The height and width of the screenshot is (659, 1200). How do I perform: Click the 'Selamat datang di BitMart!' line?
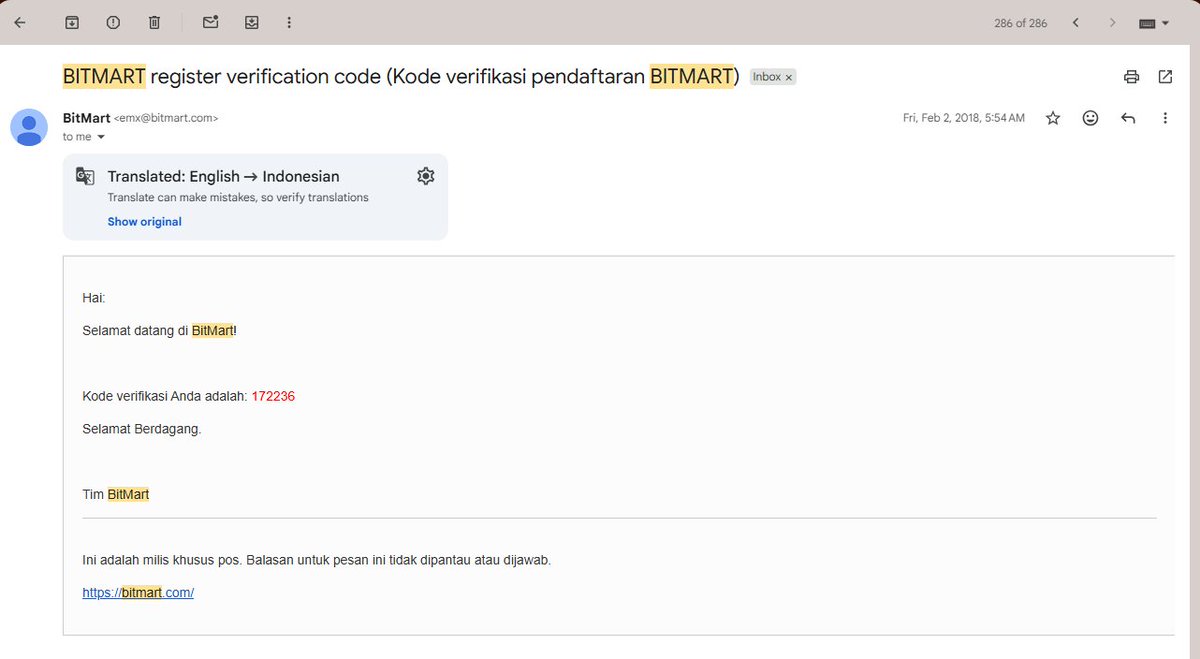tap(160, 330)
